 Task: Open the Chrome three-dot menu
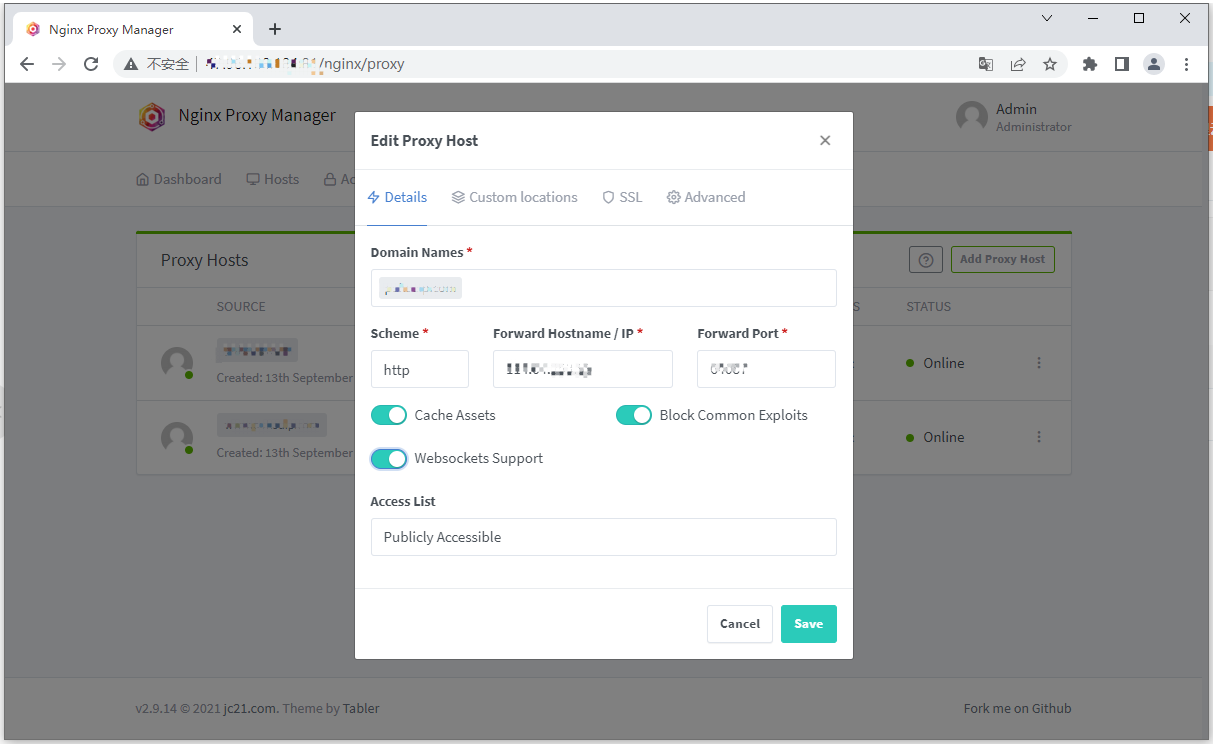tap(1186, 64)
